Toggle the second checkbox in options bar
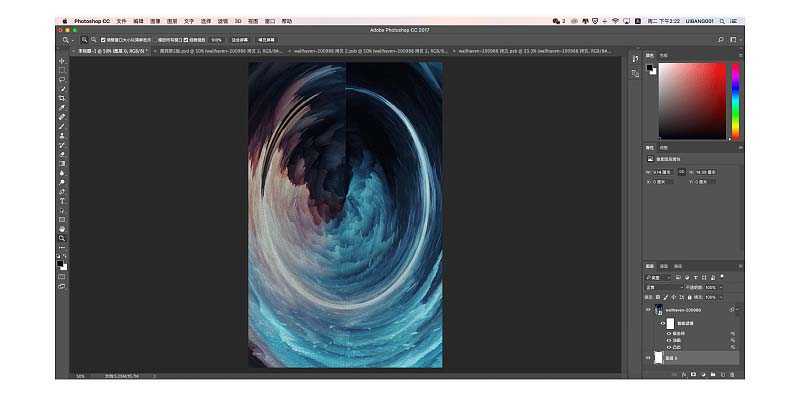This screenshot has width=800, height=393. tap(186, 39)
